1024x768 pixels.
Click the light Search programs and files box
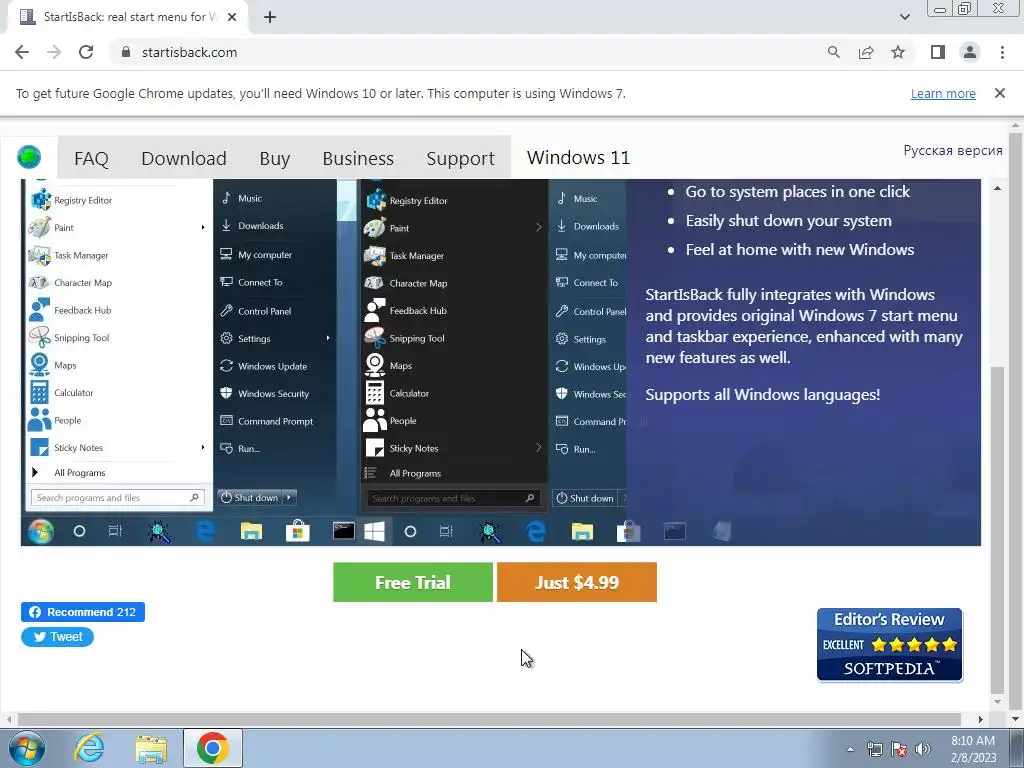pos(118,498)
